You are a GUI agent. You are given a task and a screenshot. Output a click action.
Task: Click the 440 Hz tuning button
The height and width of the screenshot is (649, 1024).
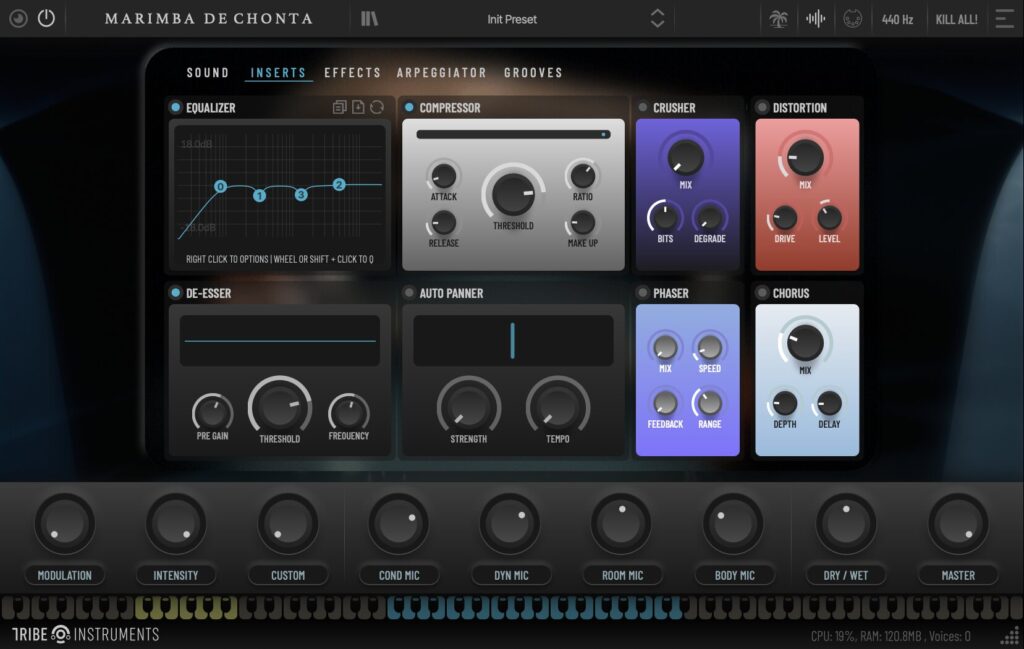coord(897,19)
